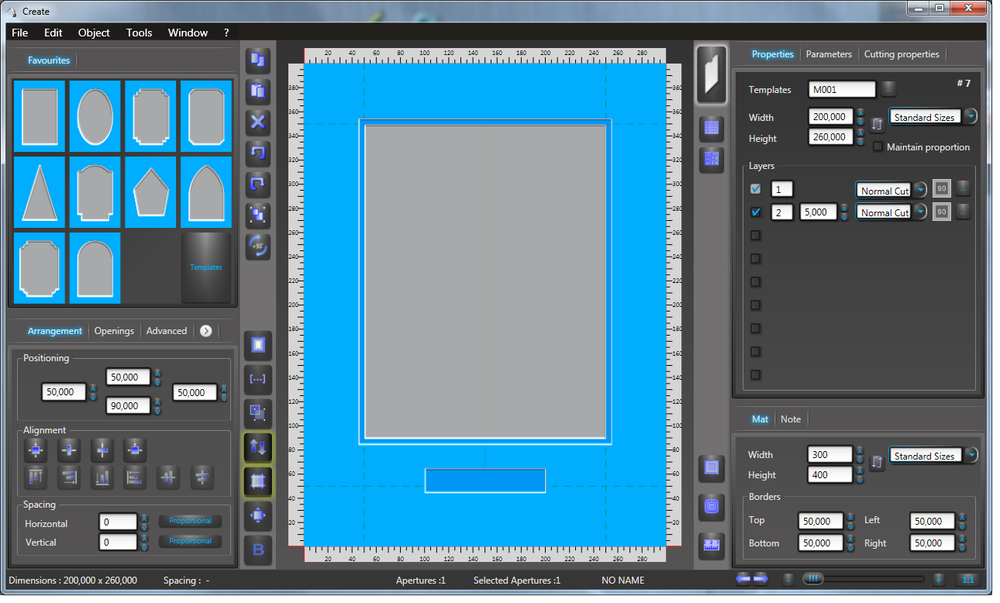Click the redo arrow icon
This screenshot has width=1000, height=603.
tap(258, 184)
